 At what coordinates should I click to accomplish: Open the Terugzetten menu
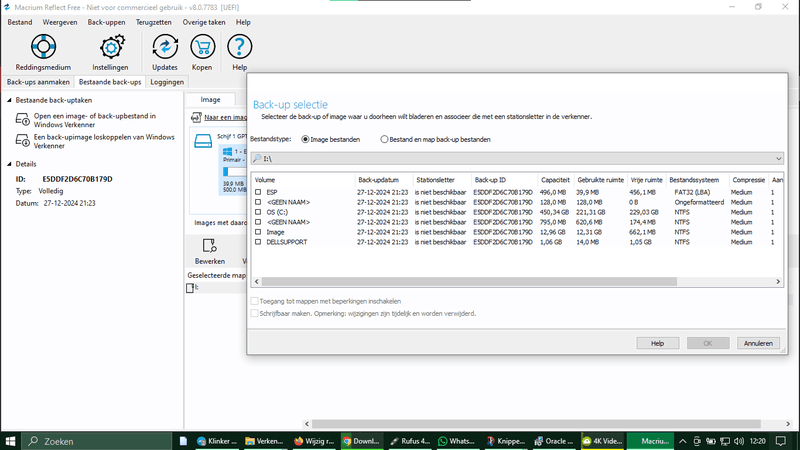coord(154,22)
